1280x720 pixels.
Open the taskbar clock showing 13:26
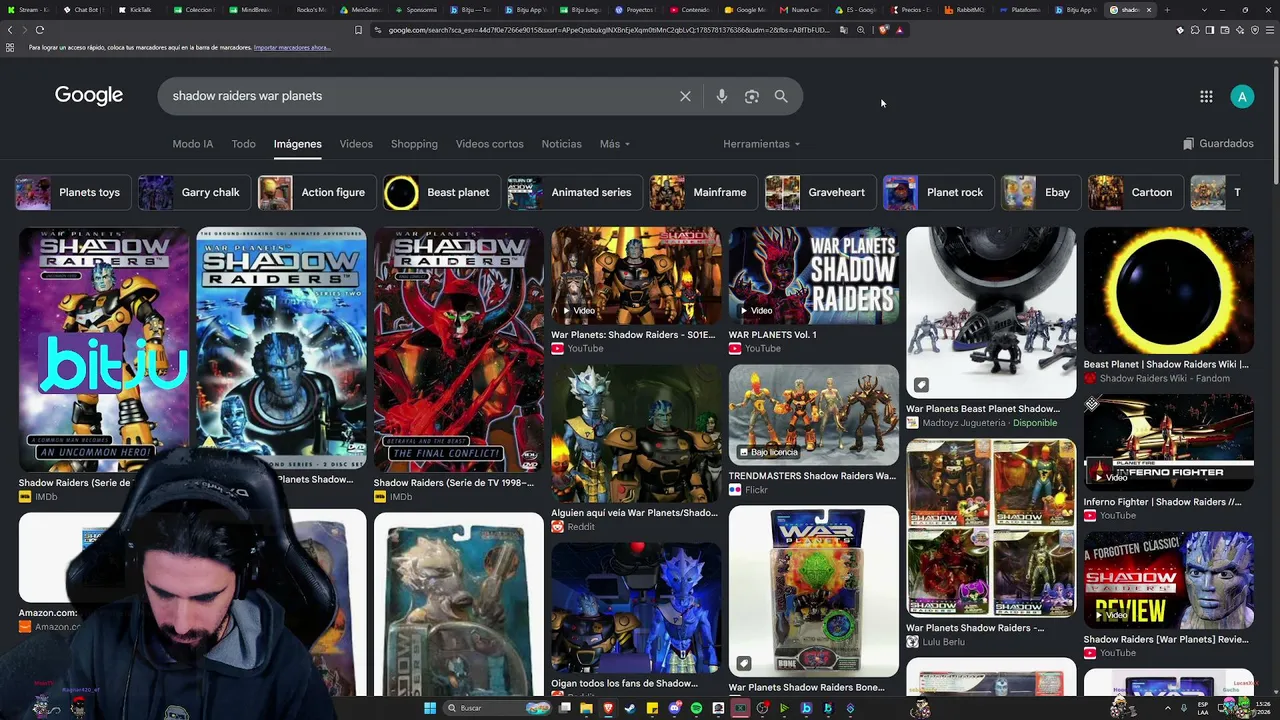[x=1262, y=708]
